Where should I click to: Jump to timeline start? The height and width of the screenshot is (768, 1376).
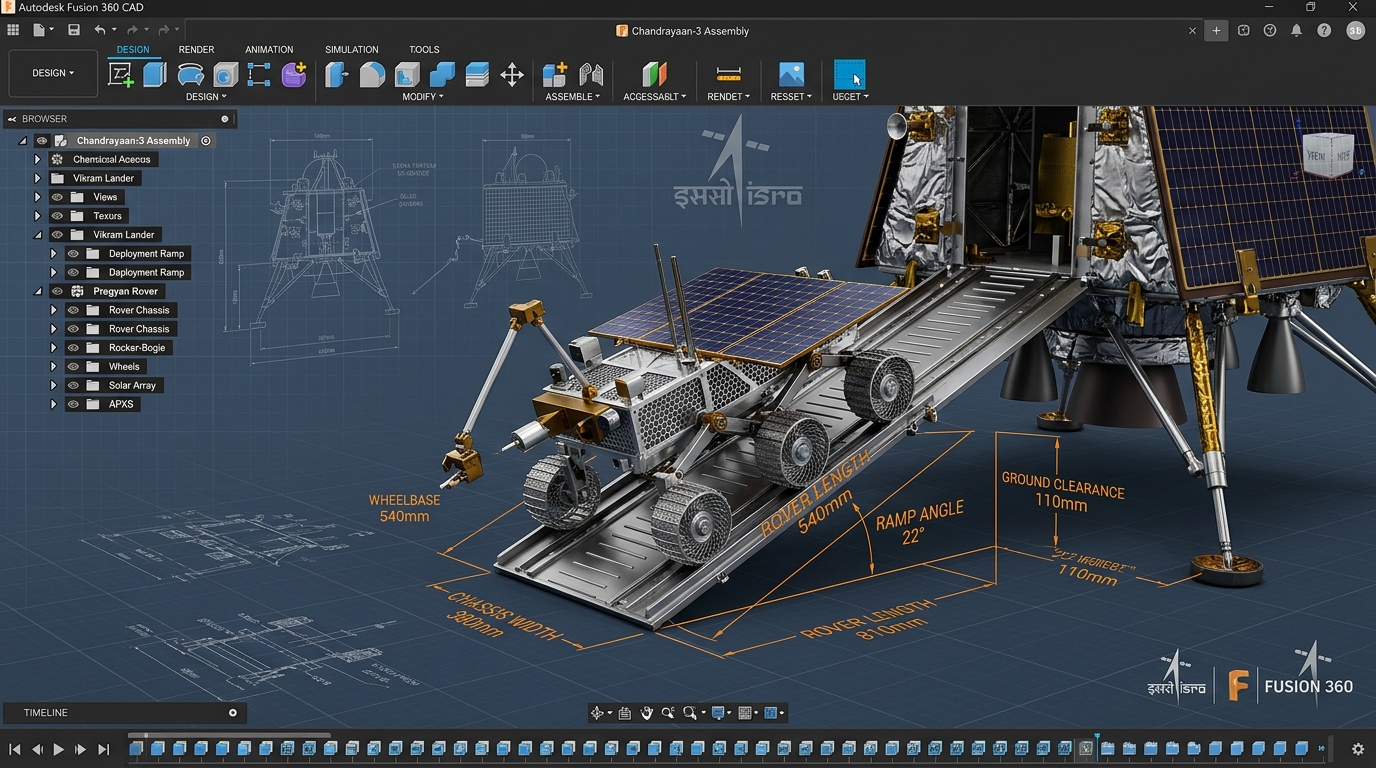tap(15, 749)
